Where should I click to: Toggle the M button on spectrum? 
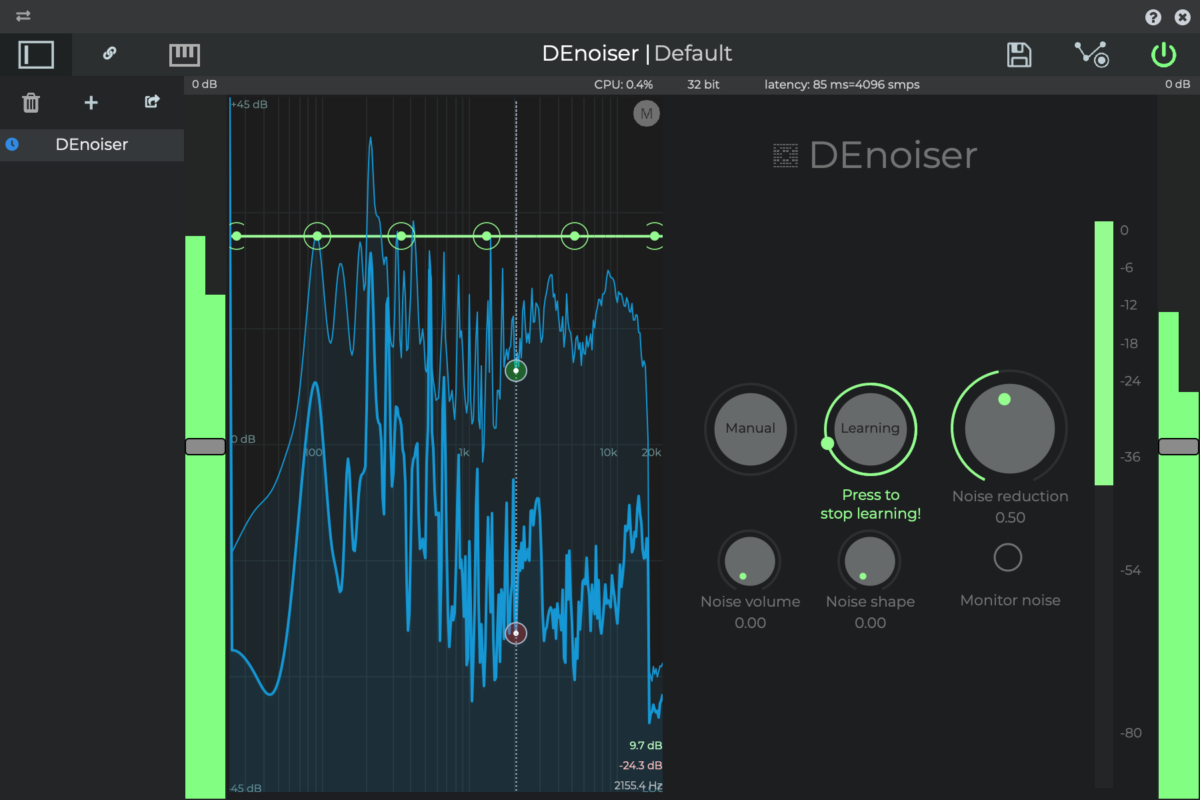(646, 114)
